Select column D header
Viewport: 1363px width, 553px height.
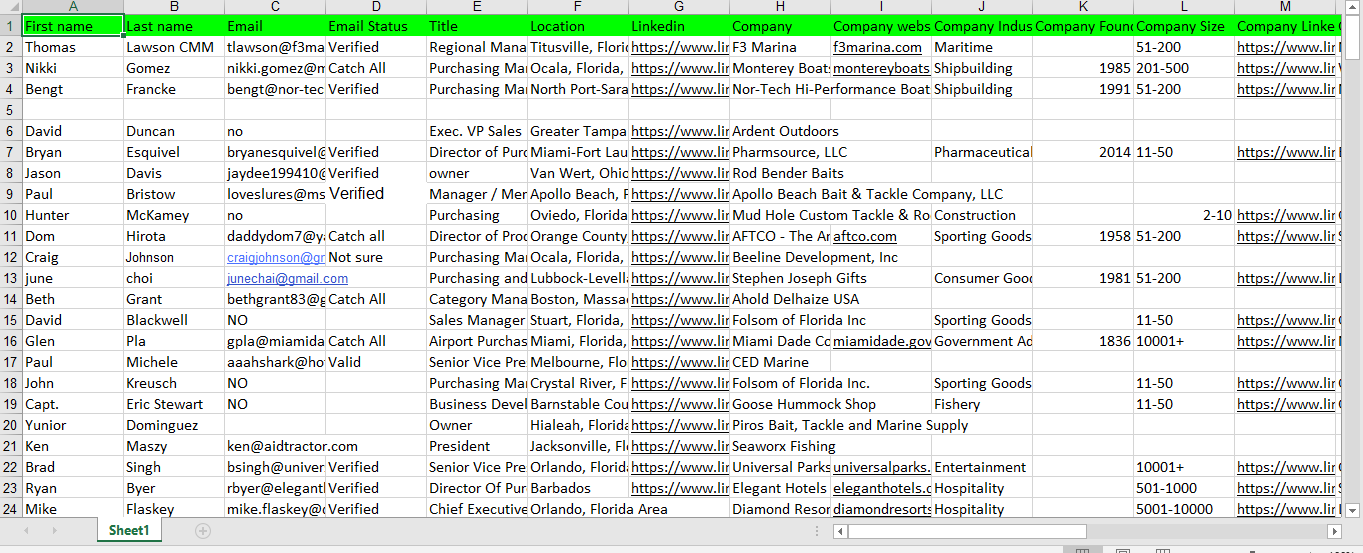coord(376,7)
